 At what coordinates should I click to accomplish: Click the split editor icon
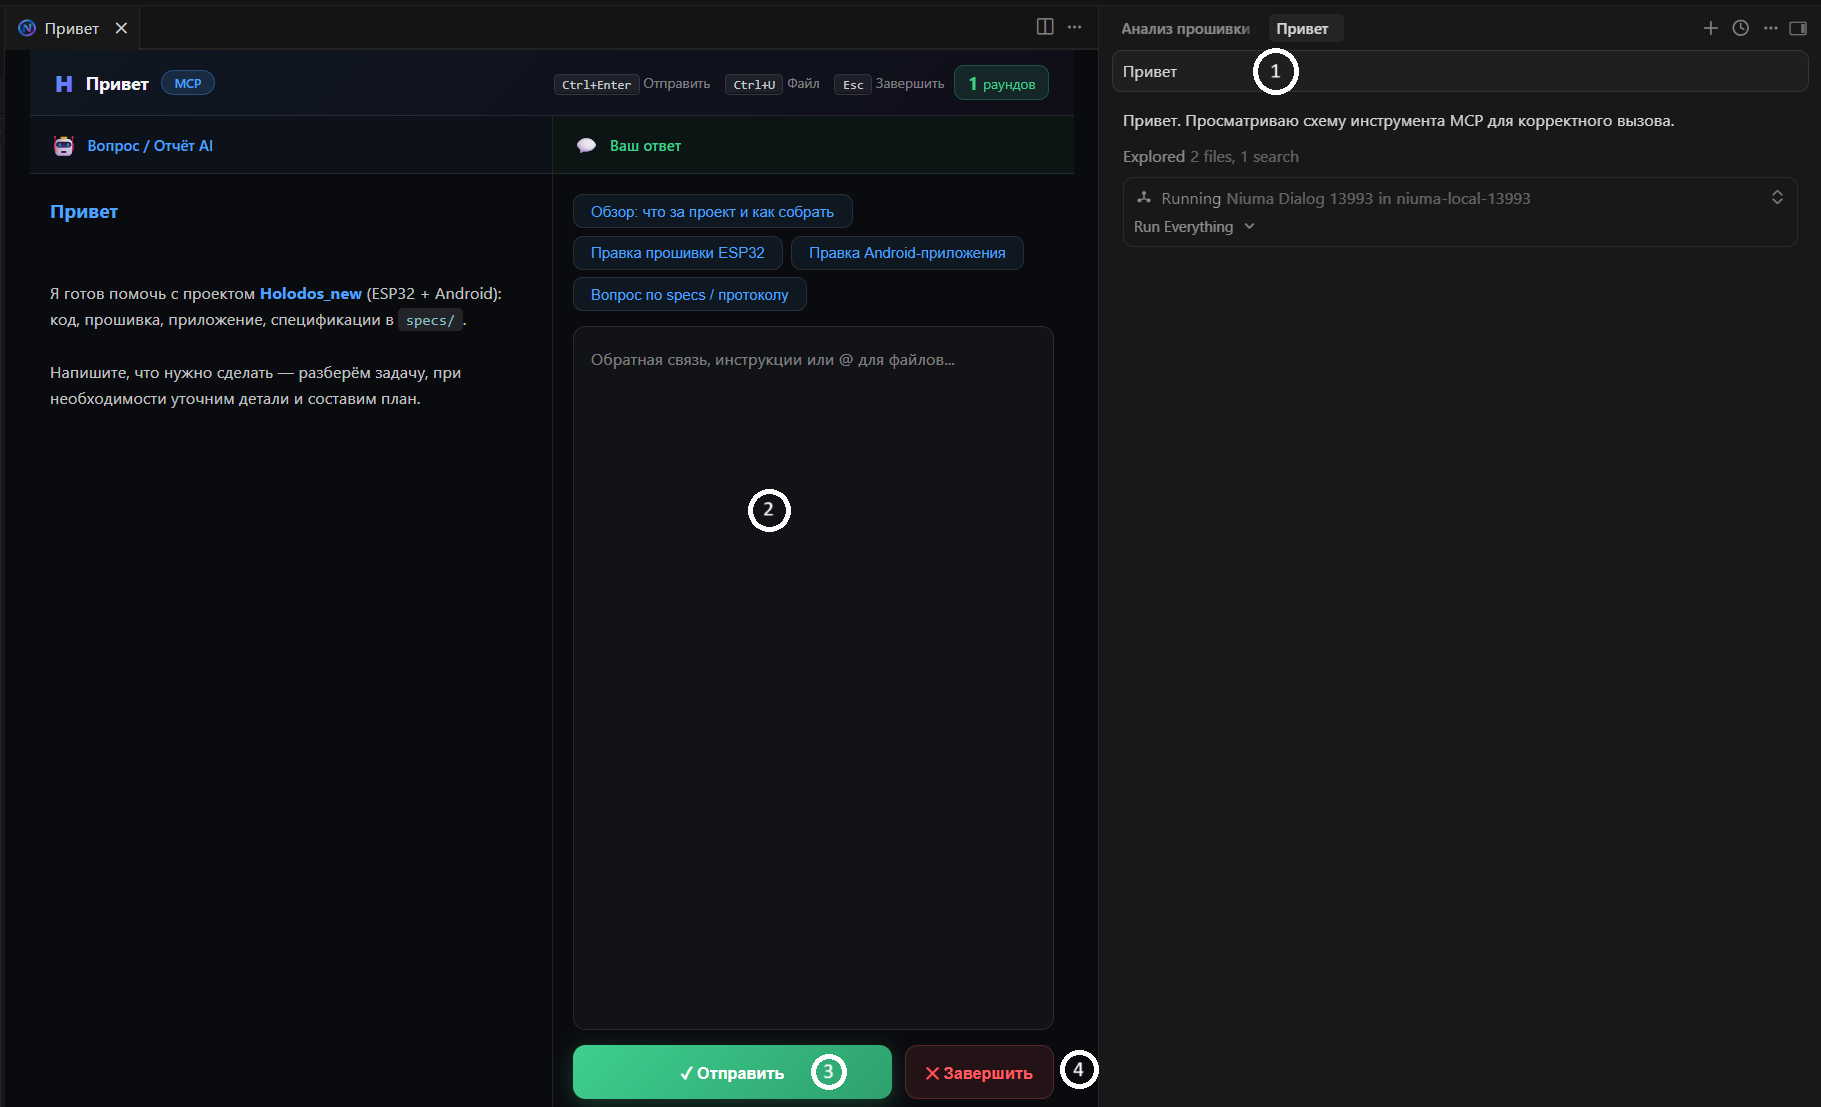tap(1045, 27)
